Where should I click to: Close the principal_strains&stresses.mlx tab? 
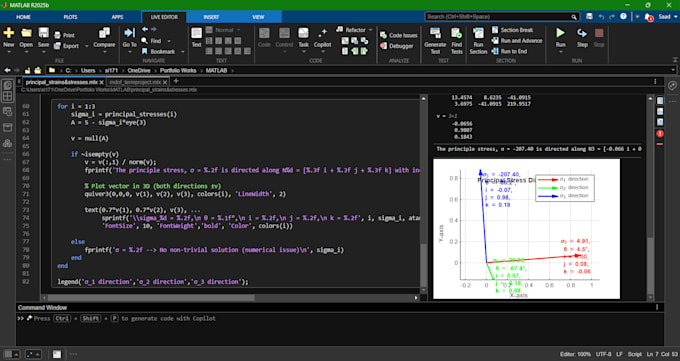101,82
